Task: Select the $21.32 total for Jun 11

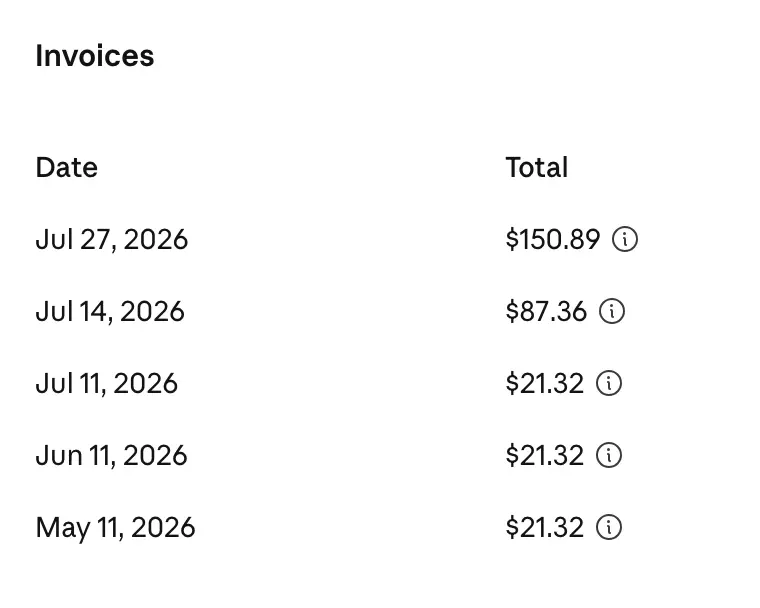Action: pos(544,455)
